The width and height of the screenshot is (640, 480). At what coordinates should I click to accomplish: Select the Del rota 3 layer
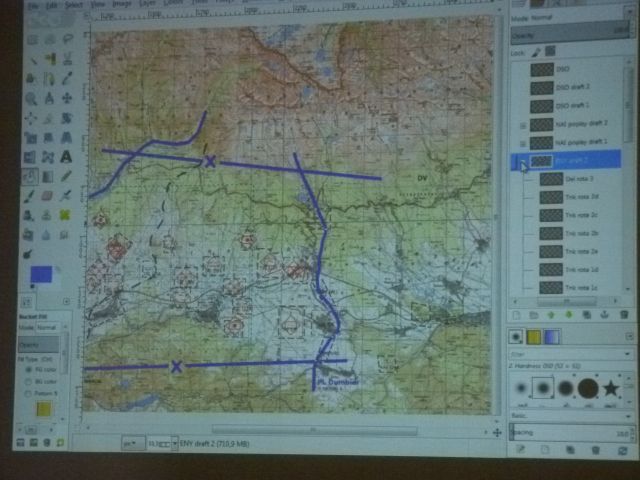tap(580, 179)
